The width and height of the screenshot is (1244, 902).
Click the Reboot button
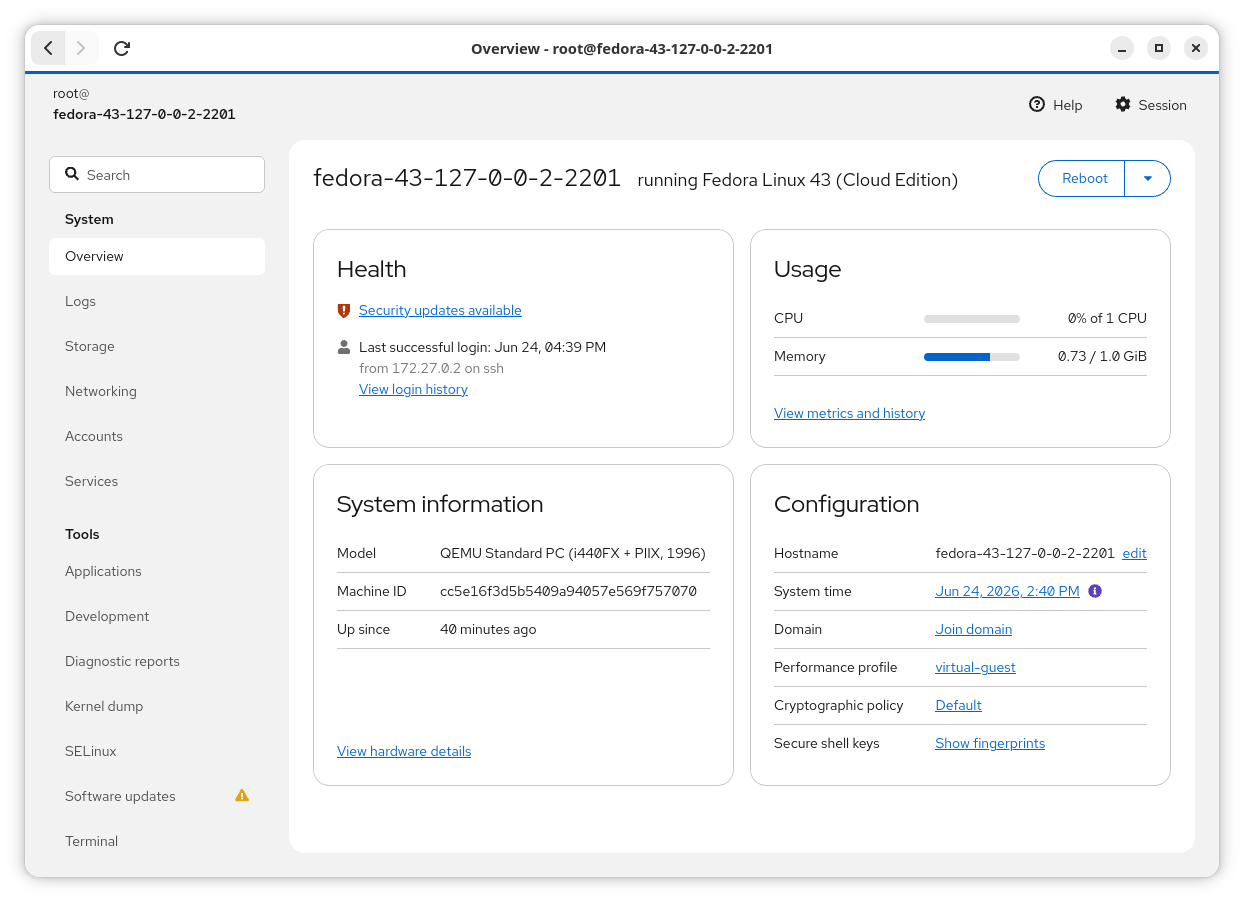point(1082,179)
